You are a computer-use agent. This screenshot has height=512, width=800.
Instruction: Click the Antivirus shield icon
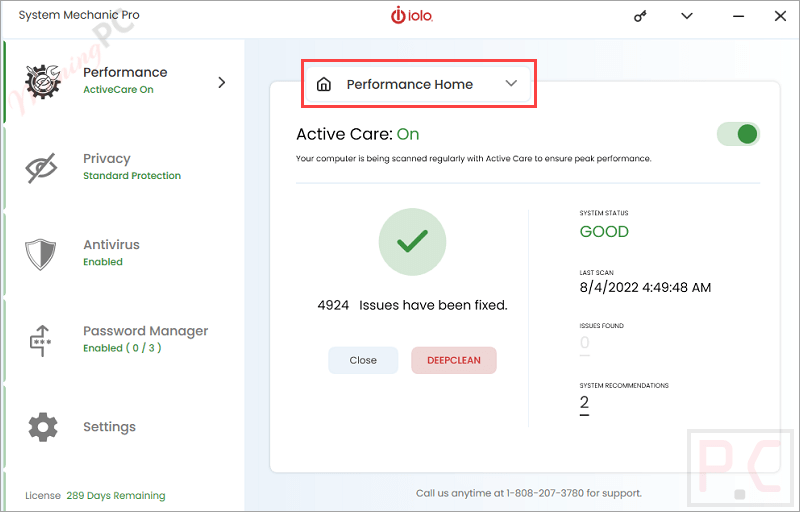point(40,254)
